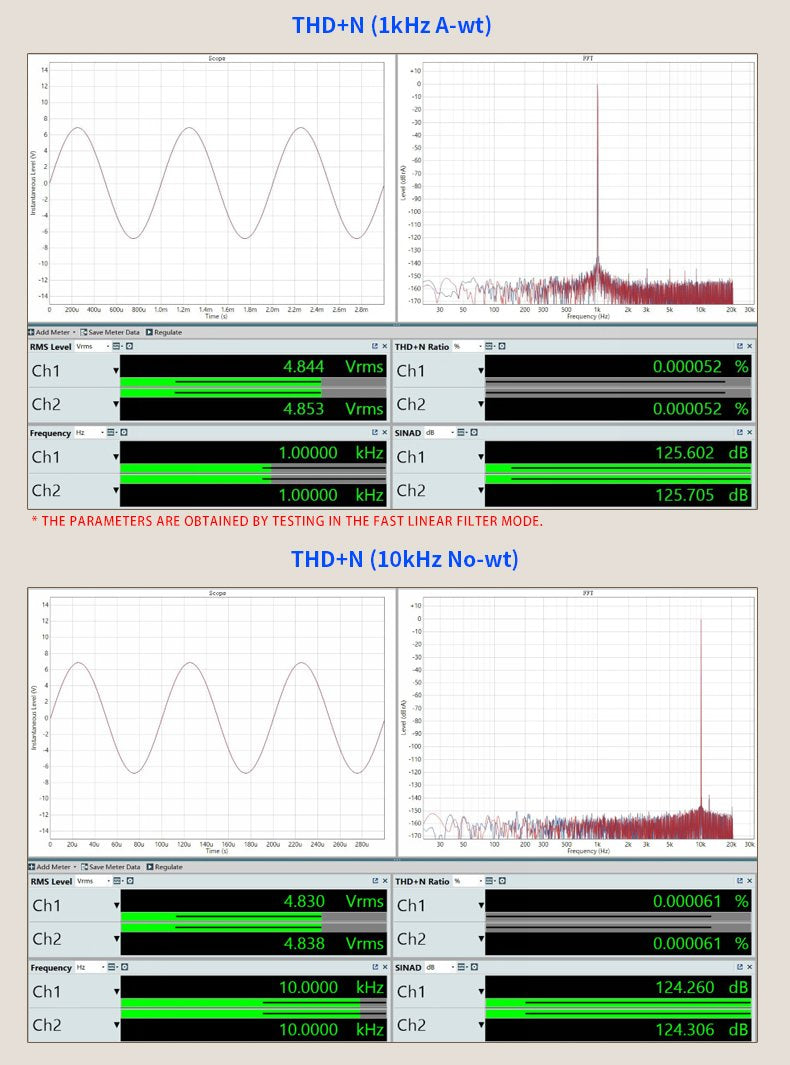Close the SINAD meter in 10kHz No-wt panel
This screenshot has width=790, height=1065.
coord(749,968)
